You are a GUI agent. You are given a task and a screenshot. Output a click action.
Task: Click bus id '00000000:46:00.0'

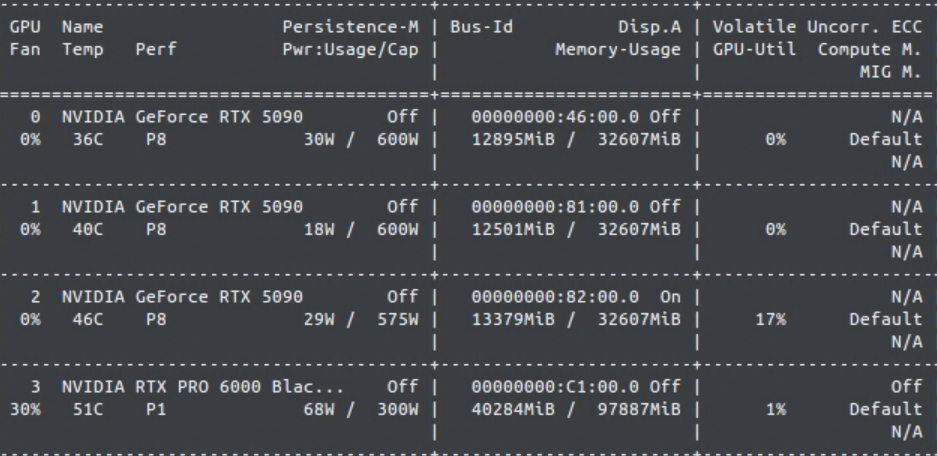pos(555,117)
